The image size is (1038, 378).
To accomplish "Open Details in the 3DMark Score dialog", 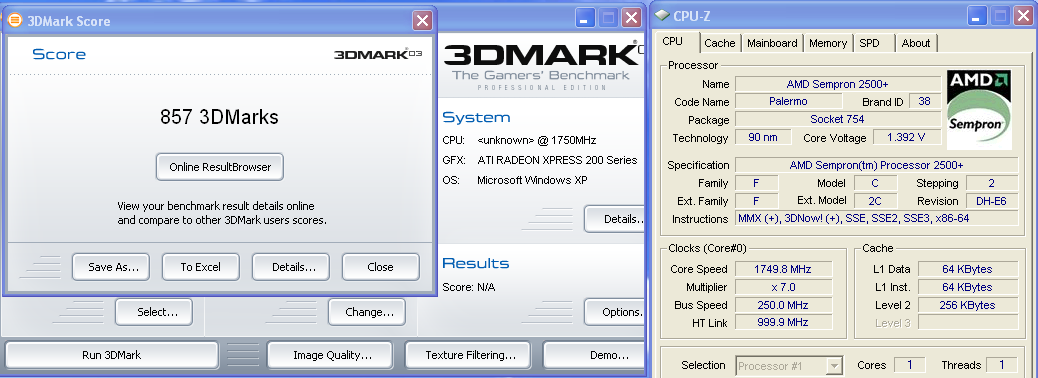I will point(291,267).
